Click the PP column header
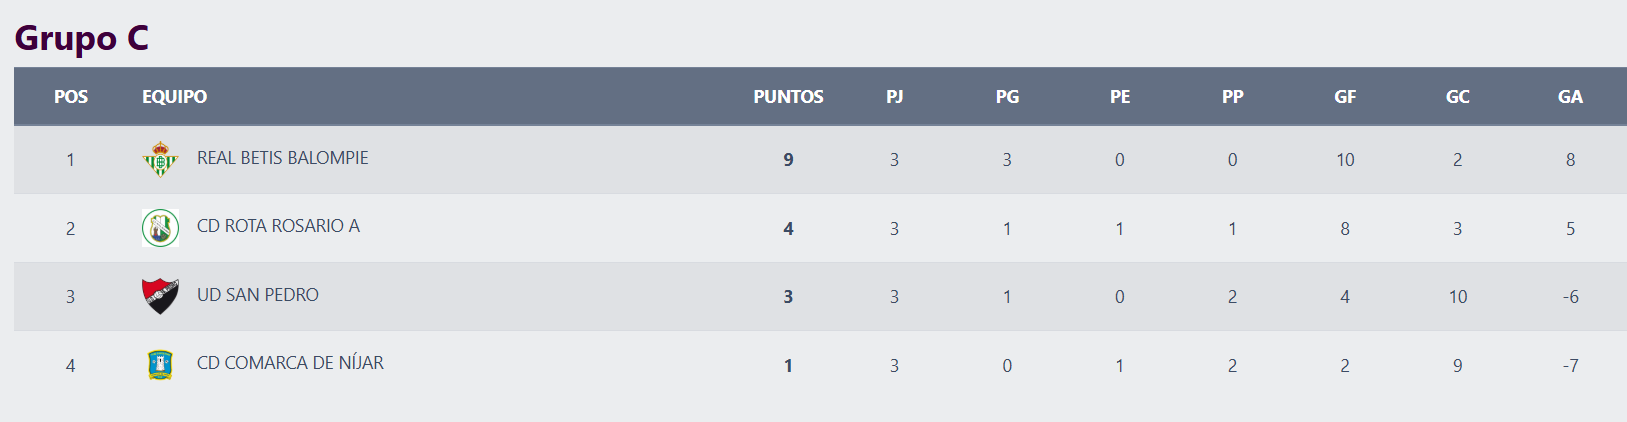 point(1232,97)
